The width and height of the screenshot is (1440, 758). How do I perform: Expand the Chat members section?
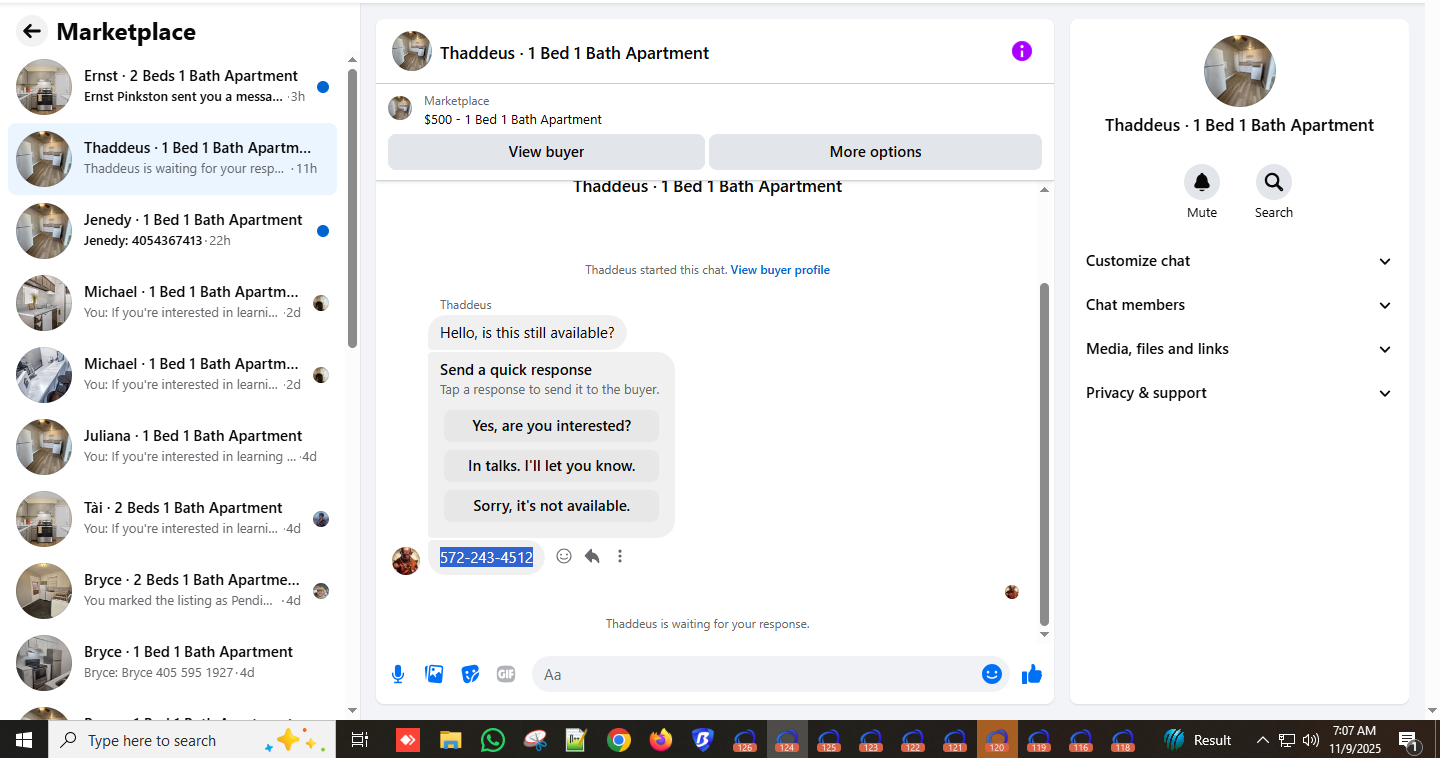[1239, 305]
